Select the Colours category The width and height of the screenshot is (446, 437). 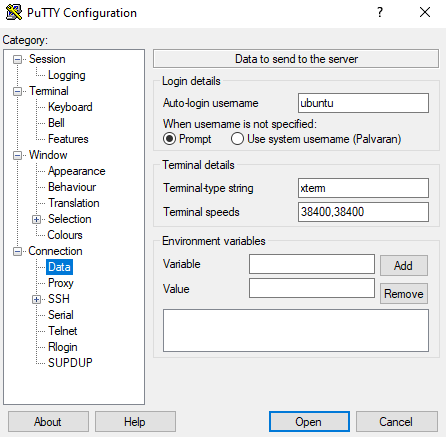pos(65,235)
